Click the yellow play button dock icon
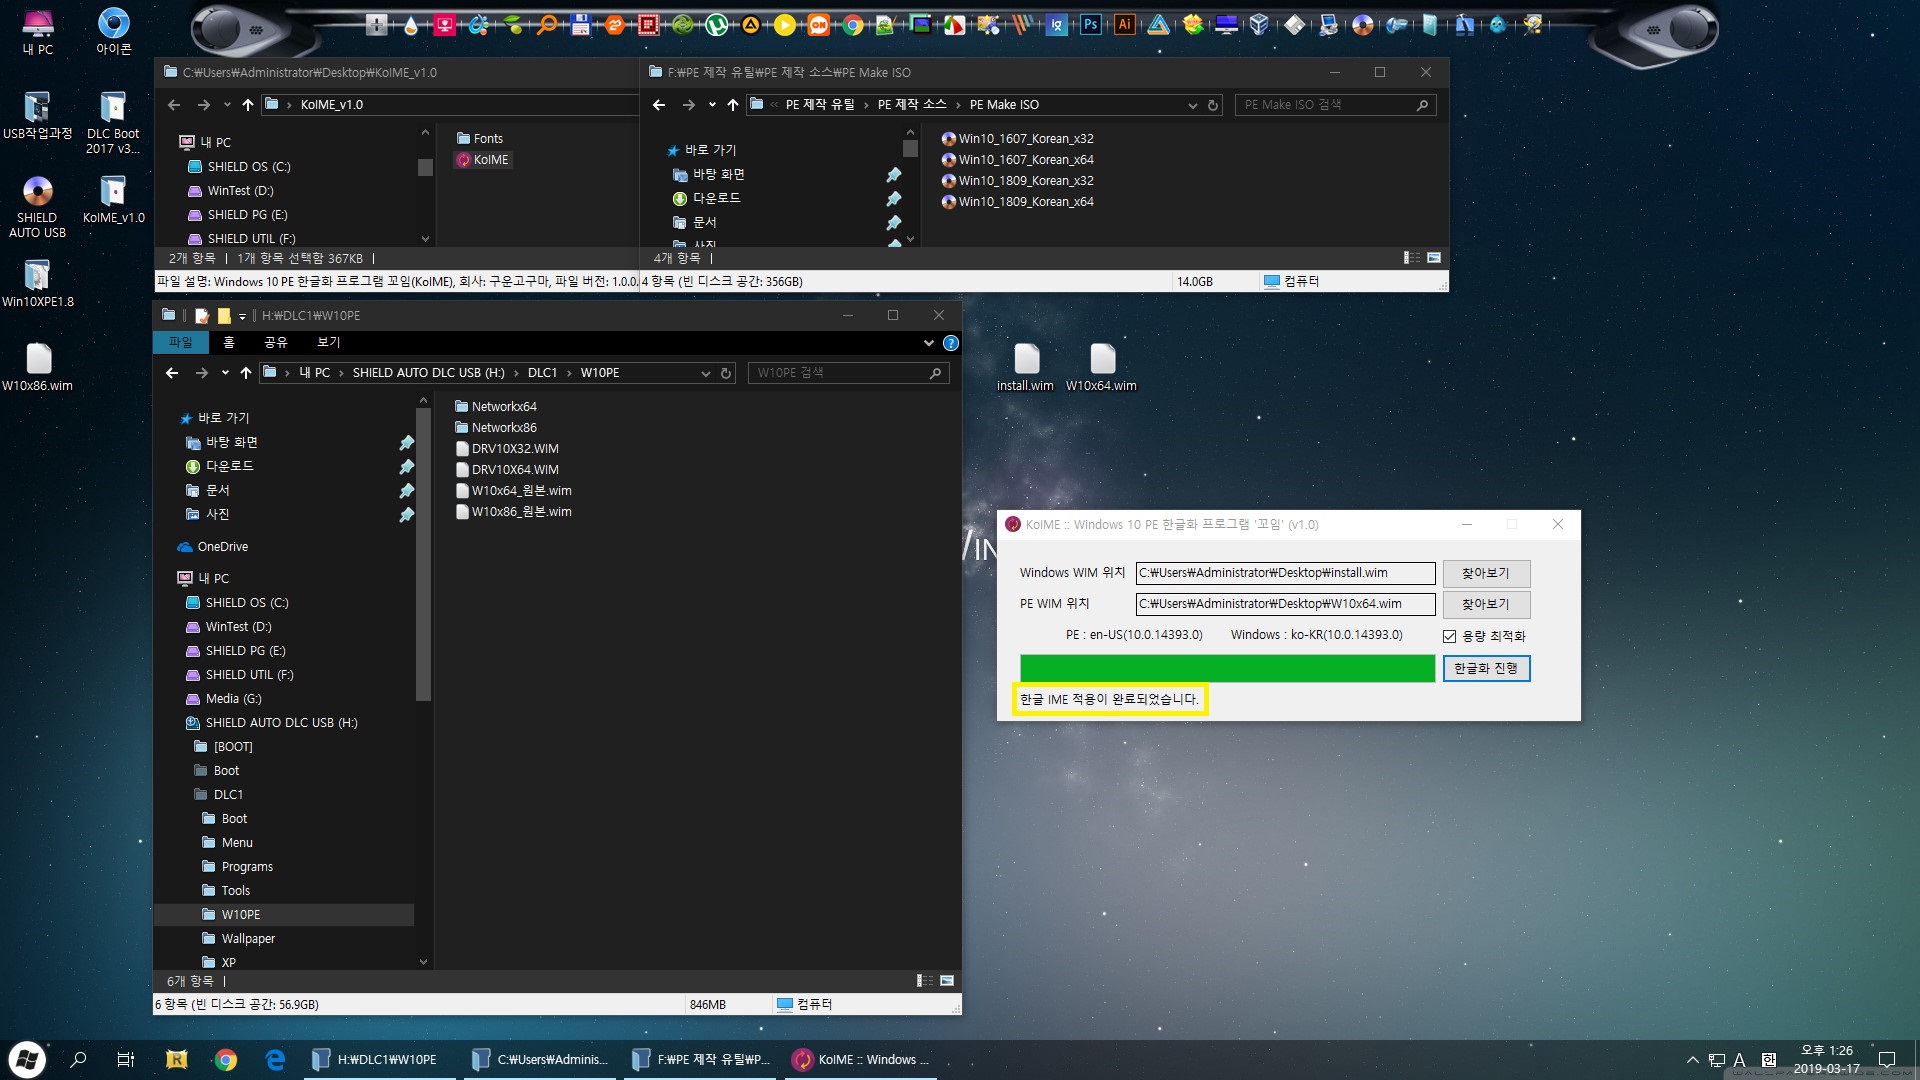The image size is (1920, 1080). [x=785, y=25]
